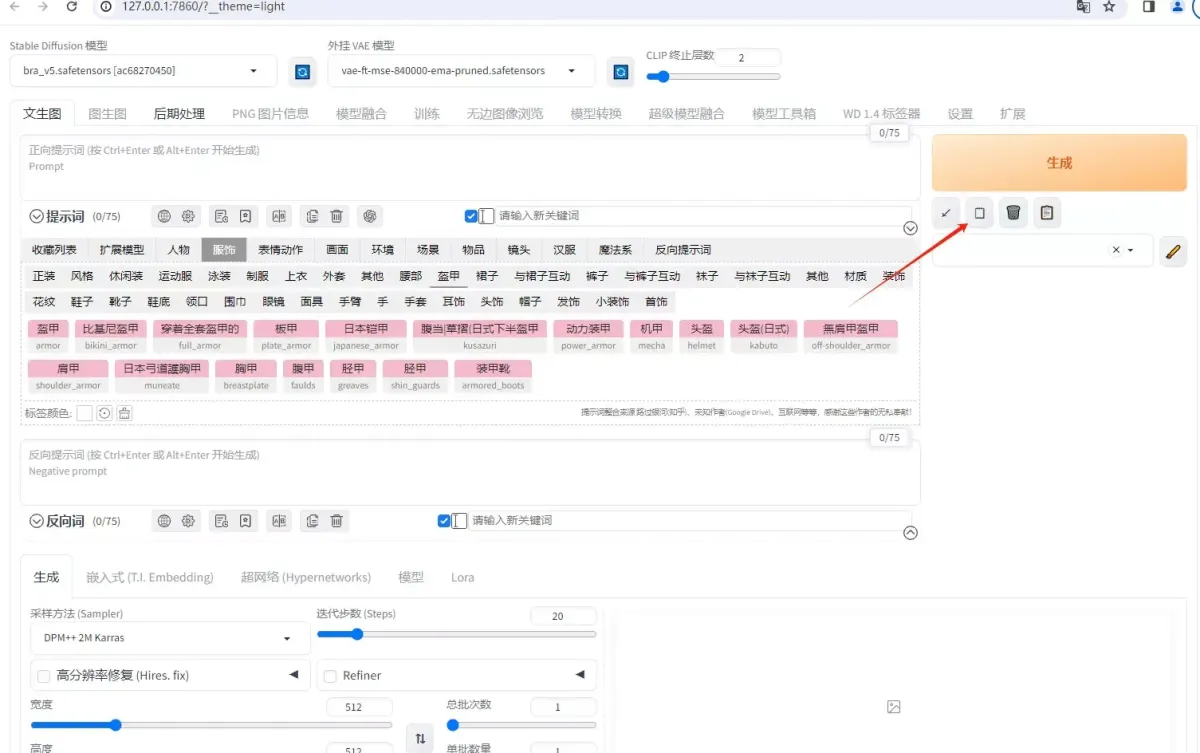Swap width and height with arrows button
The height and width of the screenshot is (753, 1200).
pos(420,739)
